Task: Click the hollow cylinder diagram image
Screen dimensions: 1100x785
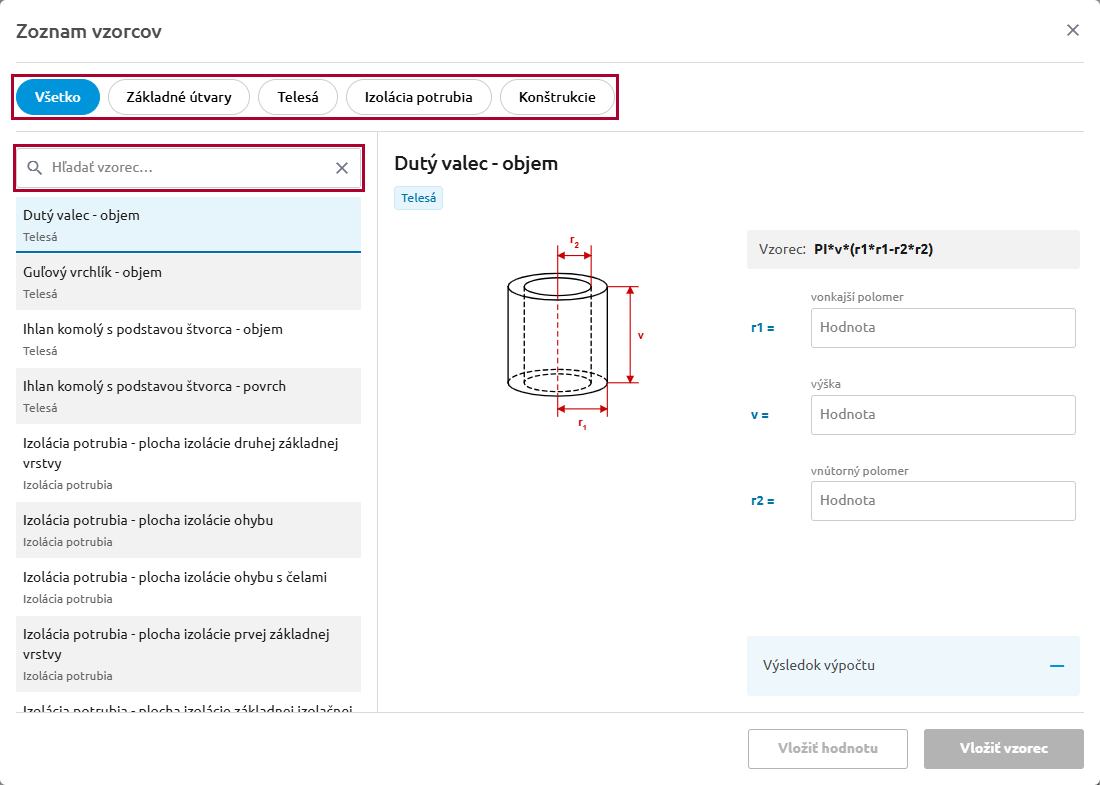Action: click(574, 333)
